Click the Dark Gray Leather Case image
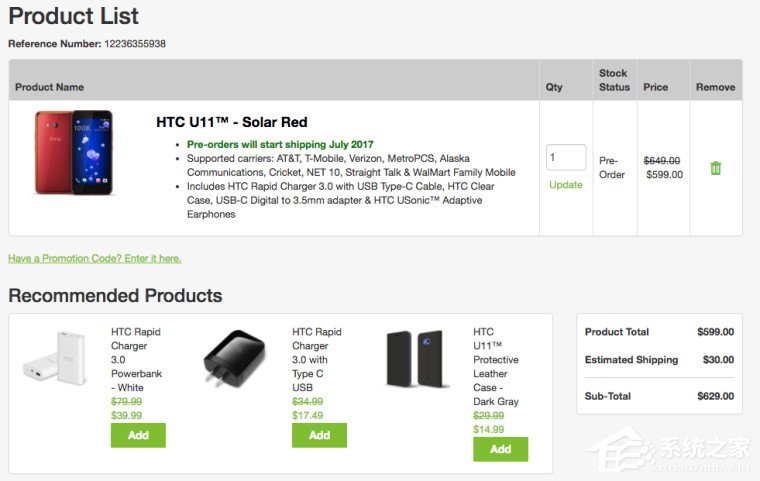Viewport: 760px width, 481px height. (416, 359)
